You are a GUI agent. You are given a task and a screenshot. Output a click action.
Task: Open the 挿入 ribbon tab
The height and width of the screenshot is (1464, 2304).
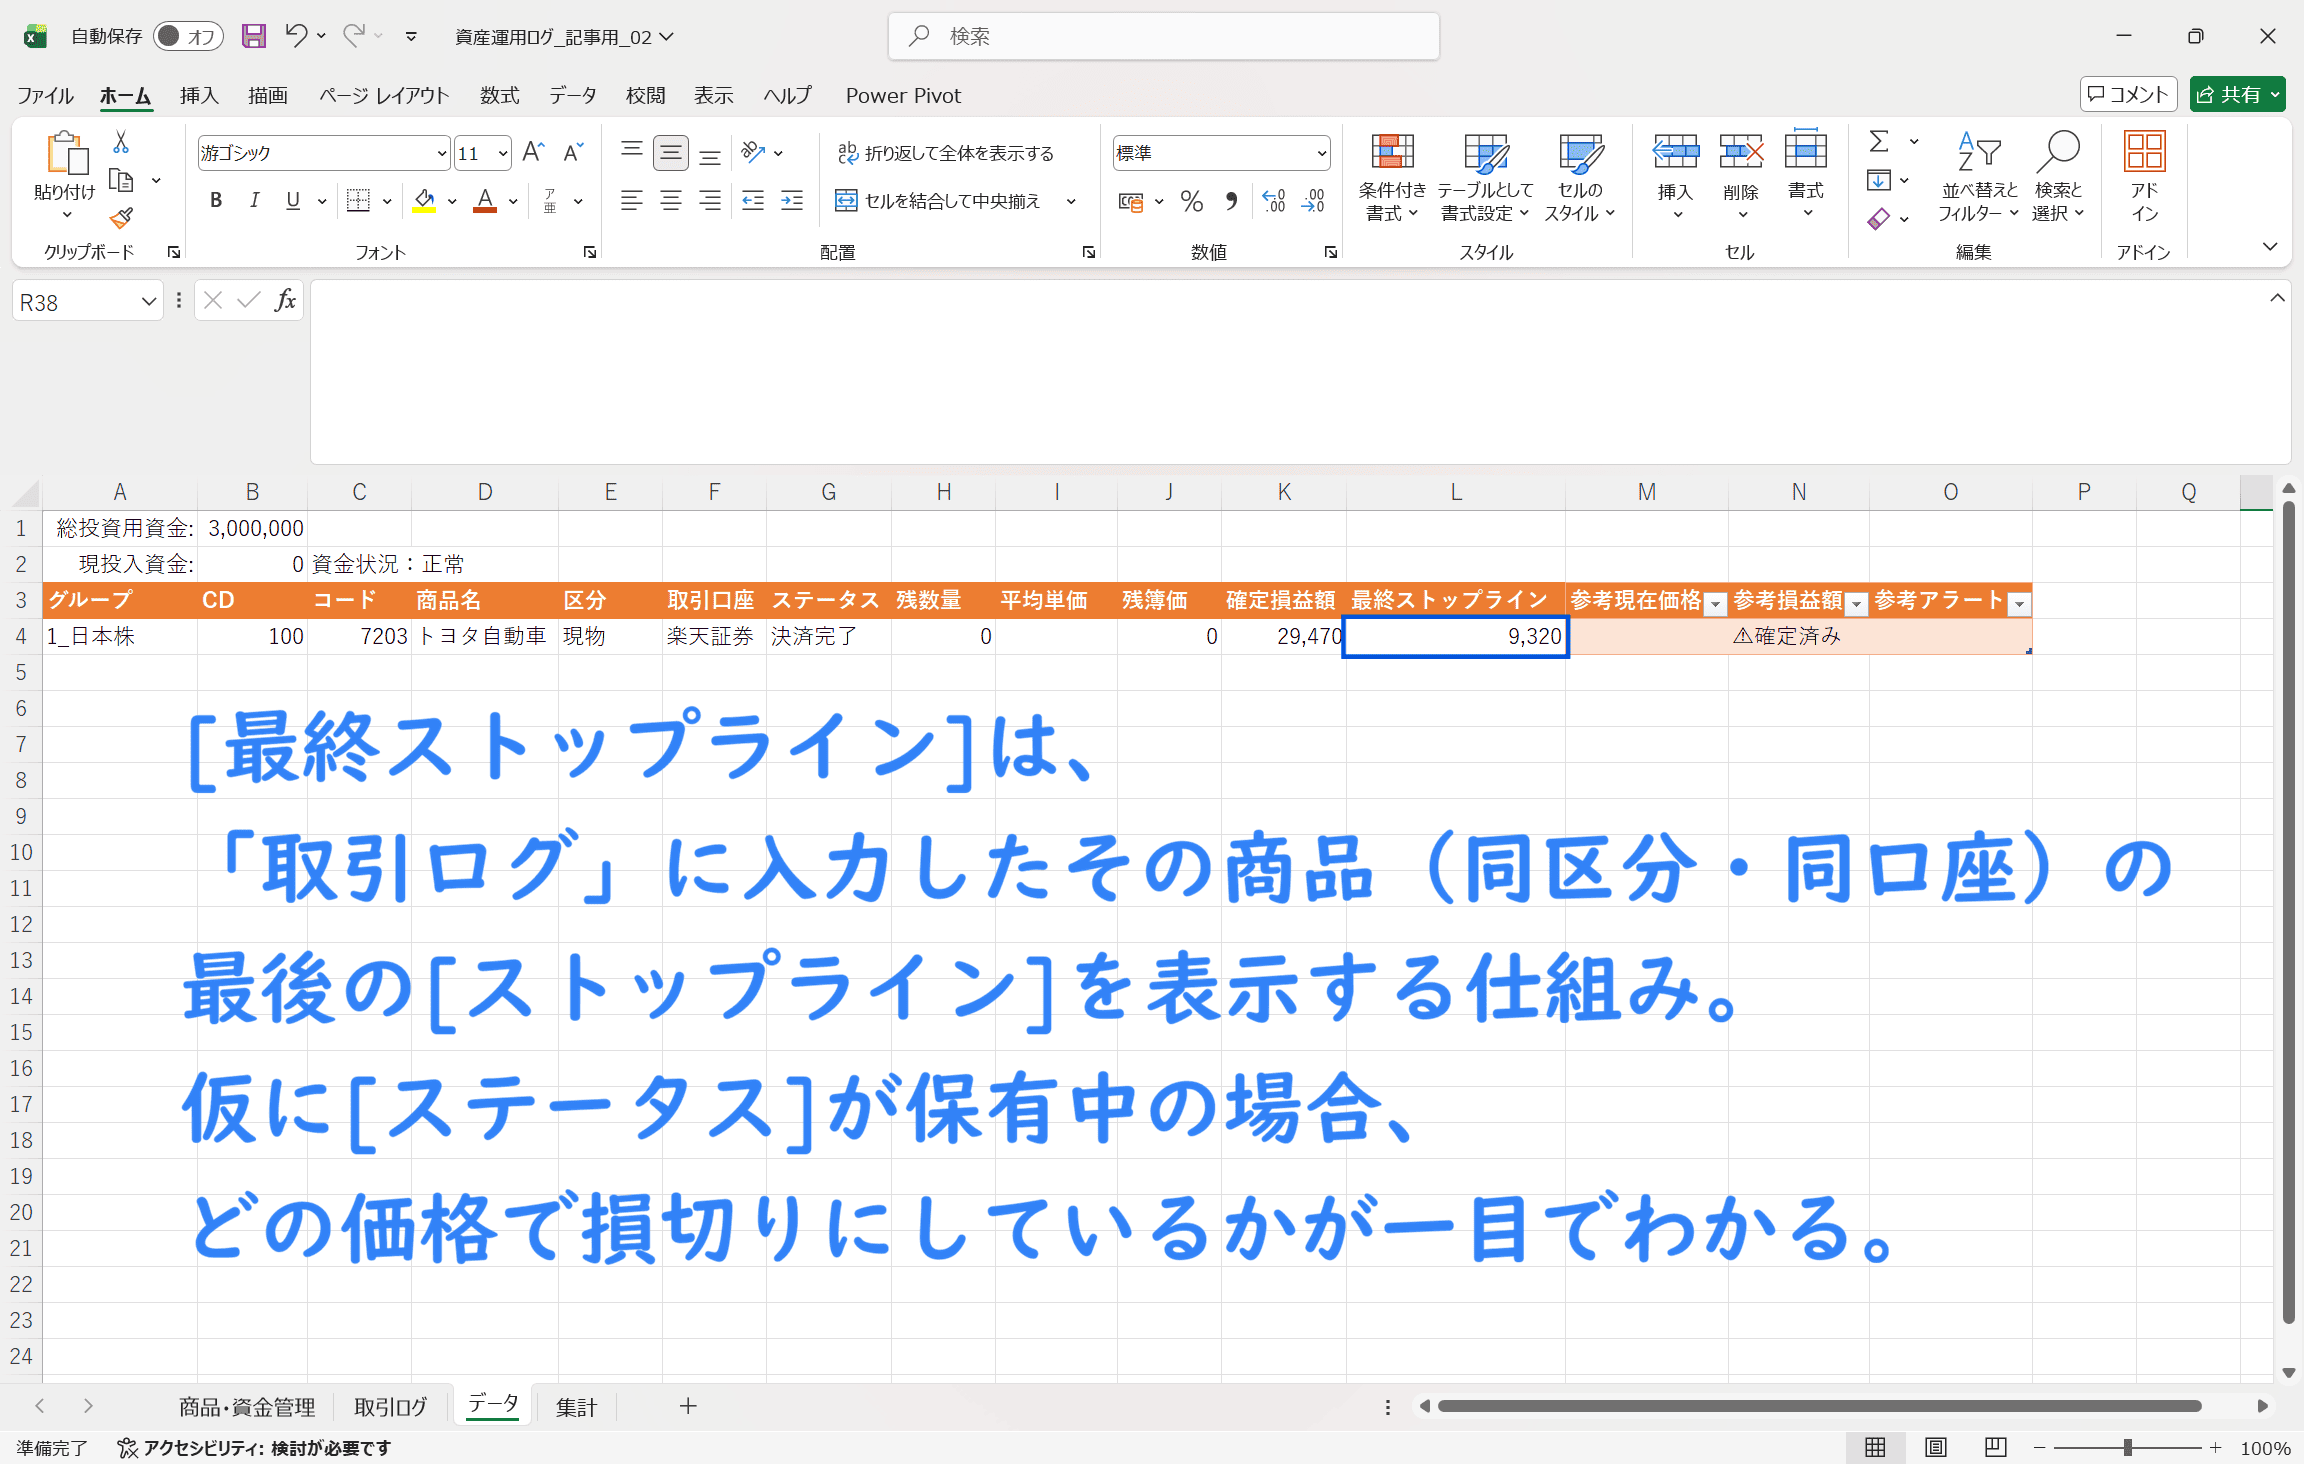pos(198,95)
